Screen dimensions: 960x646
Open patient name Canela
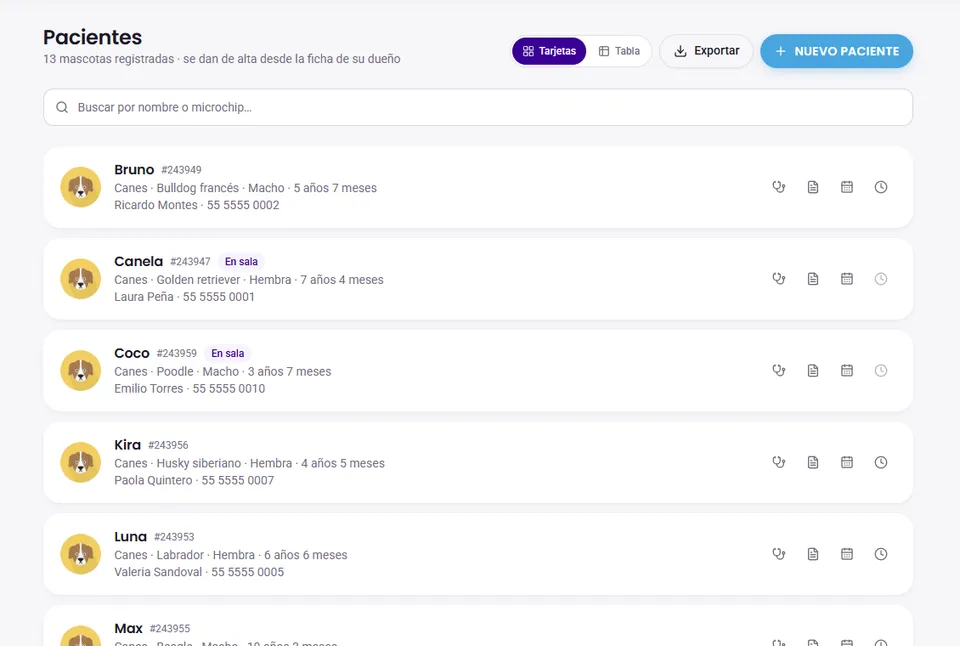[x=138, y=261]
